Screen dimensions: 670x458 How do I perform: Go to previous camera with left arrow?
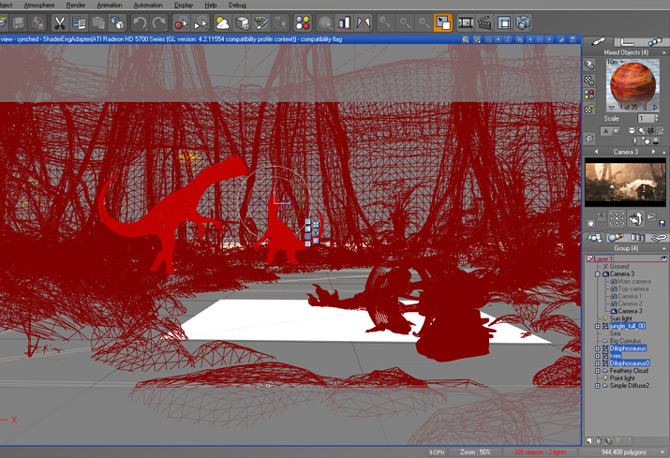point(597,152)
